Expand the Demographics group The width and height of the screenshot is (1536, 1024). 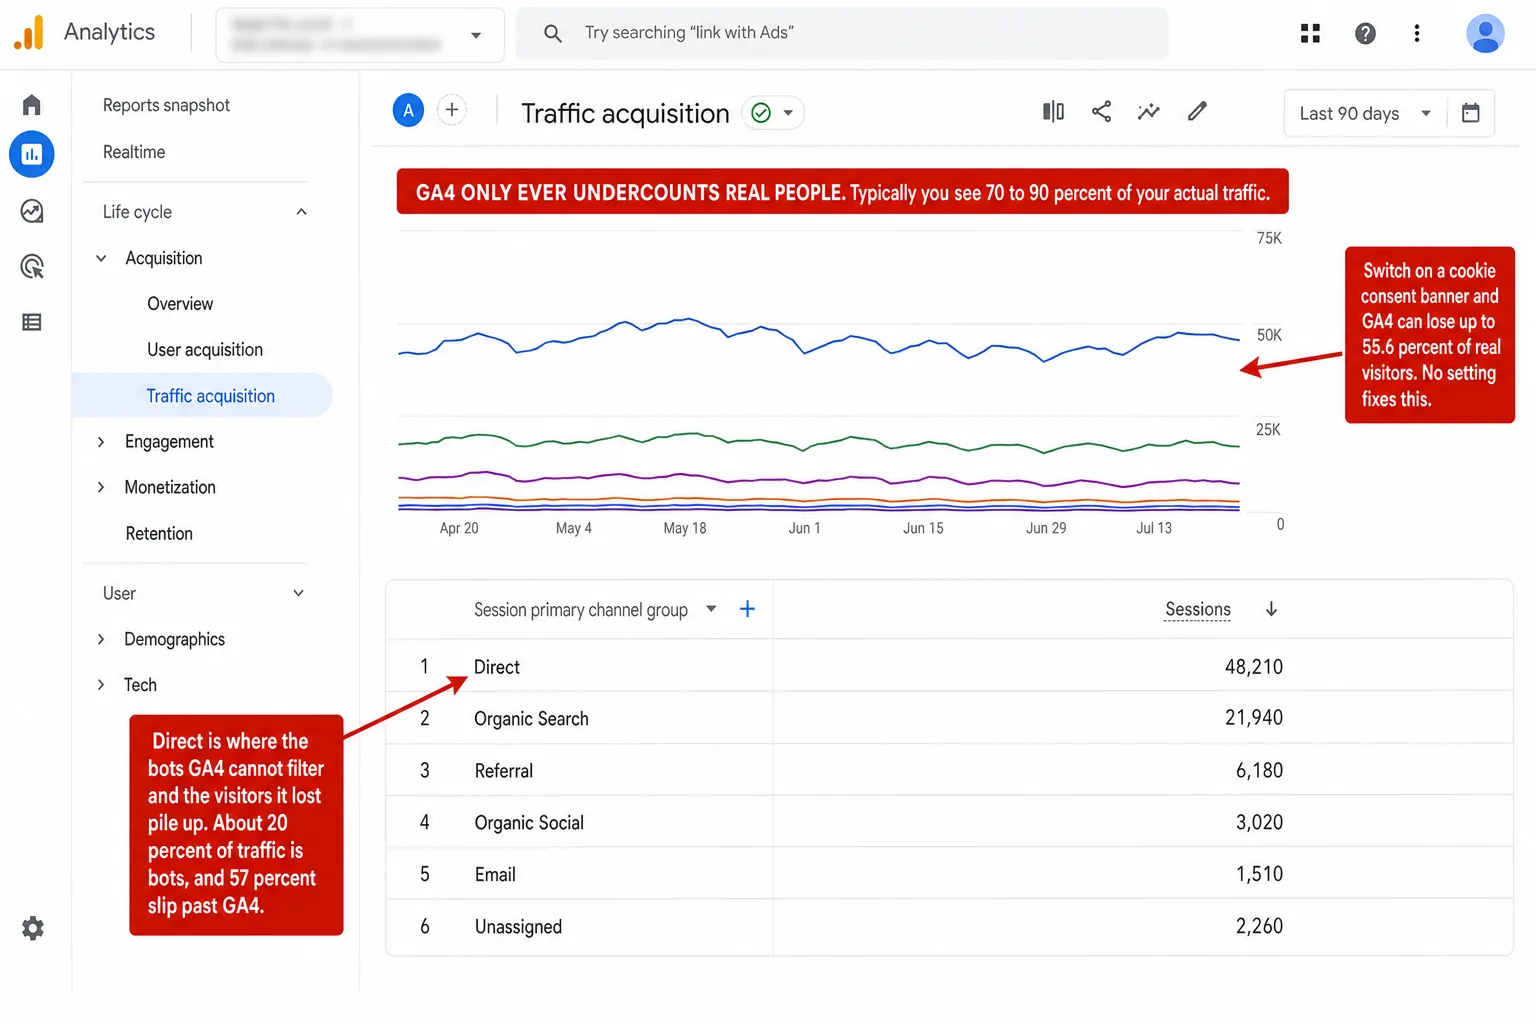coord(101,639)
